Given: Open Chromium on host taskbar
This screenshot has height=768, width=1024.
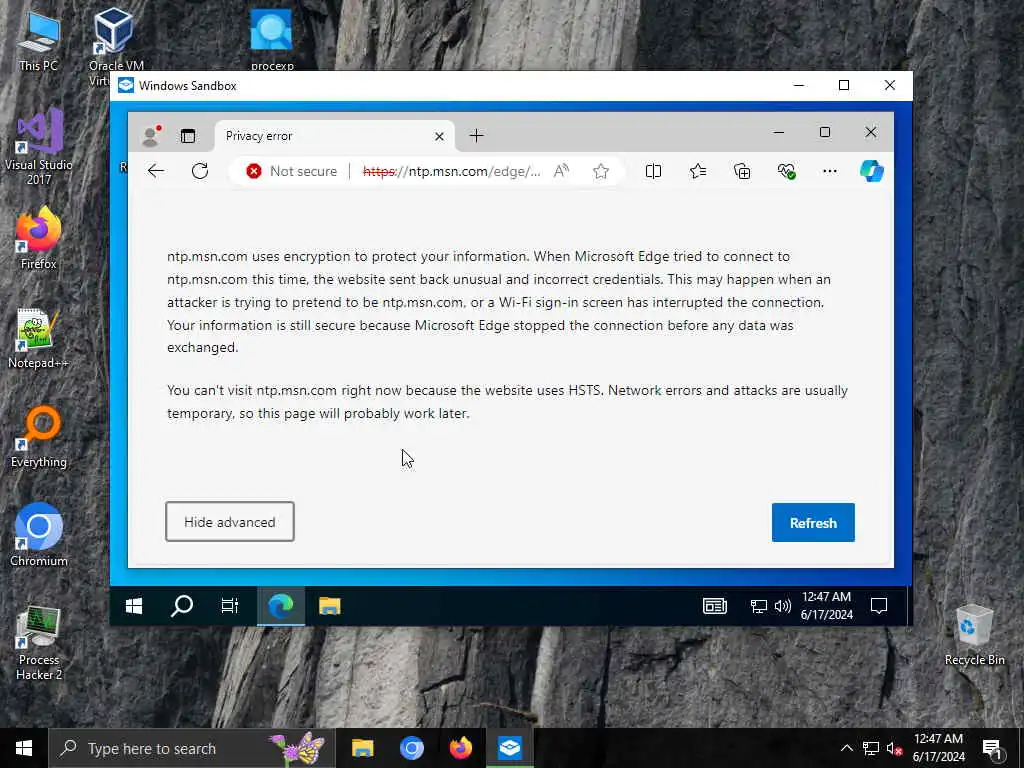Looking at the screenshot, I should pyautogui.click(x=411, y=748).
